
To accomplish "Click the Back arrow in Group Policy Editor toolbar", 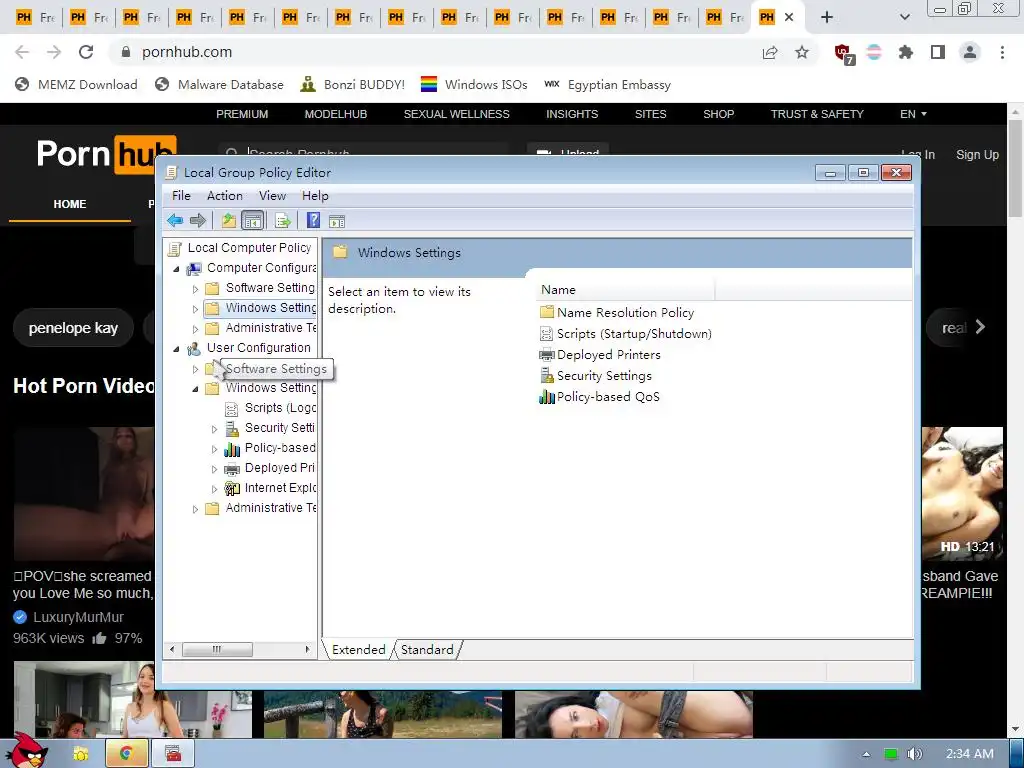I will coord(174,221).
